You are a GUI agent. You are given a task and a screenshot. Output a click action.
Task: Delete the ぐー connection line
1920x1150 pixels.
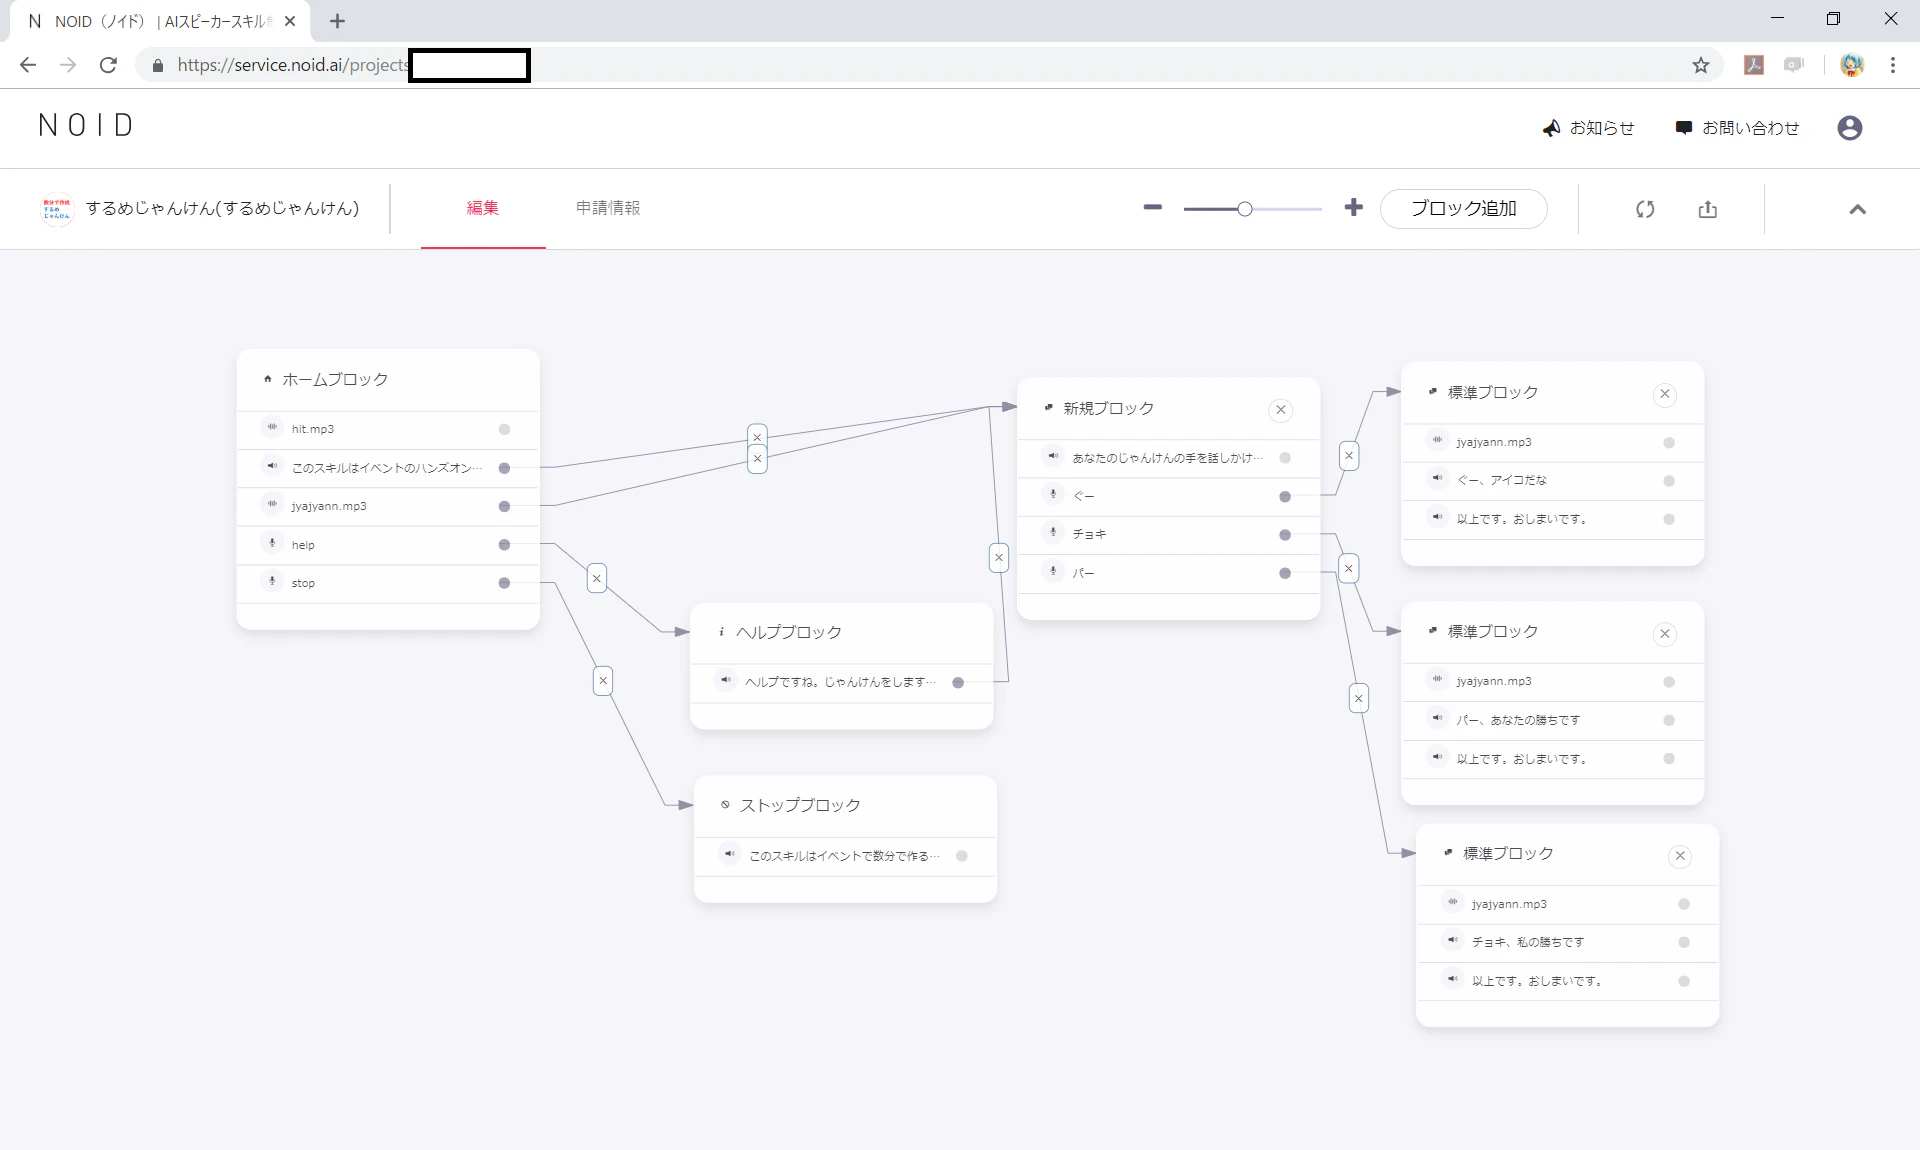(x=1349, y=456)
